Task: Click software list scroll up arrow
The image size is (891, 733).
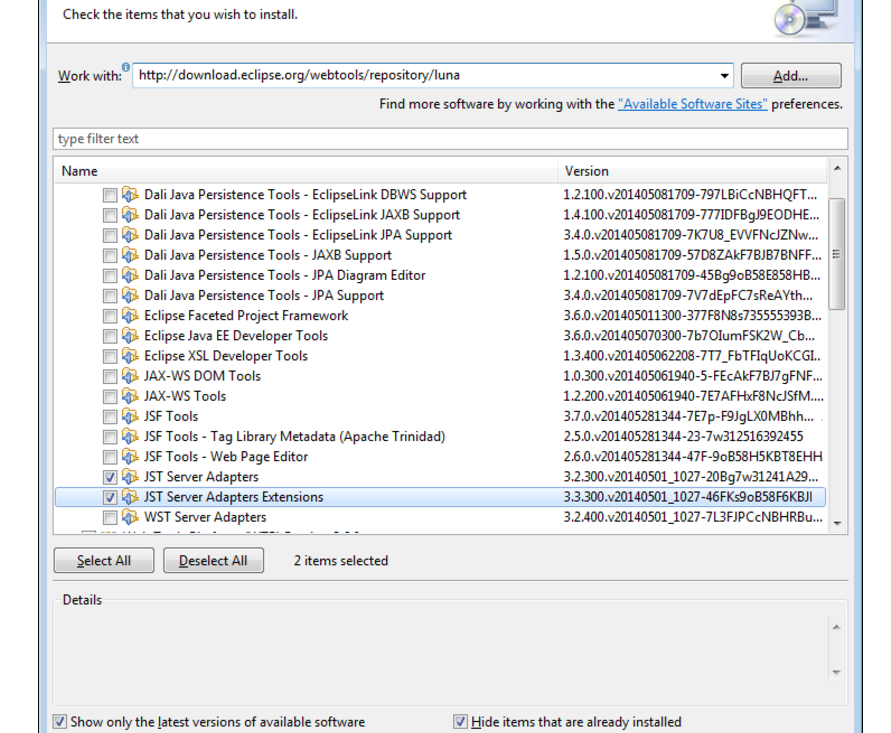Action: click(x=837, y=168)
